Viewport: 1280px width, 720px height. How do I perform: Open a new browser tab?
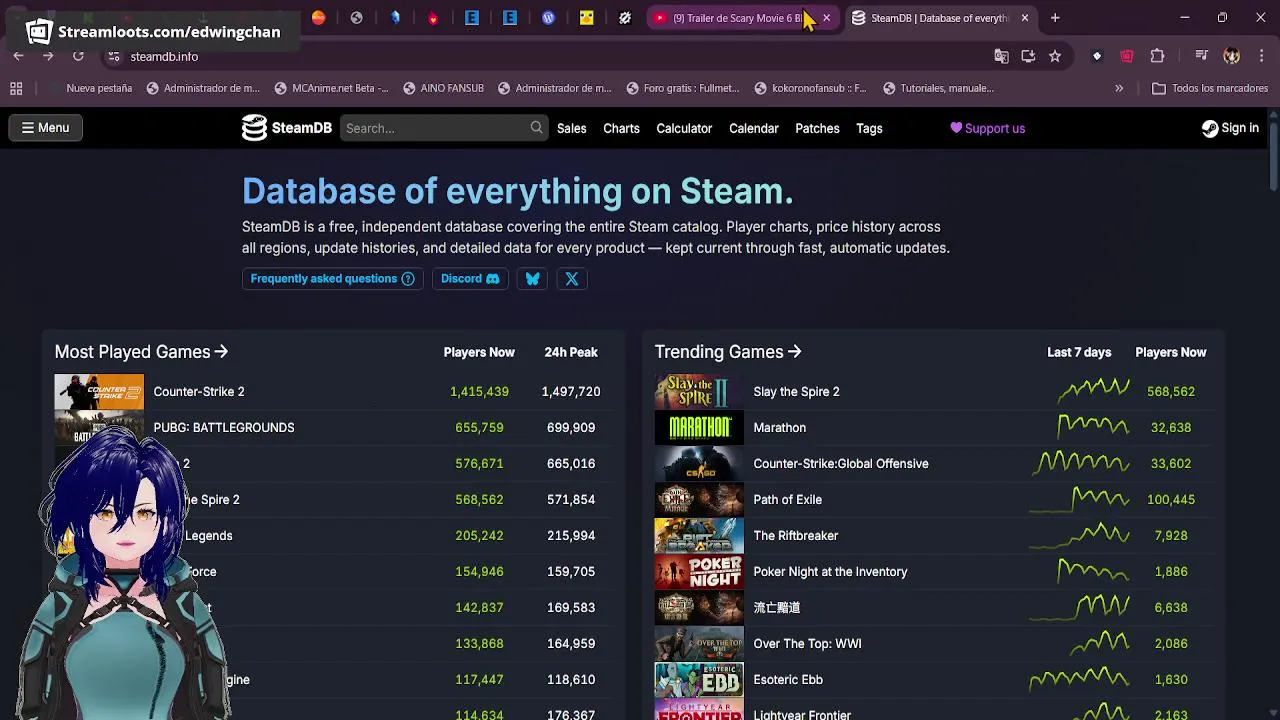click(1055, 18)
